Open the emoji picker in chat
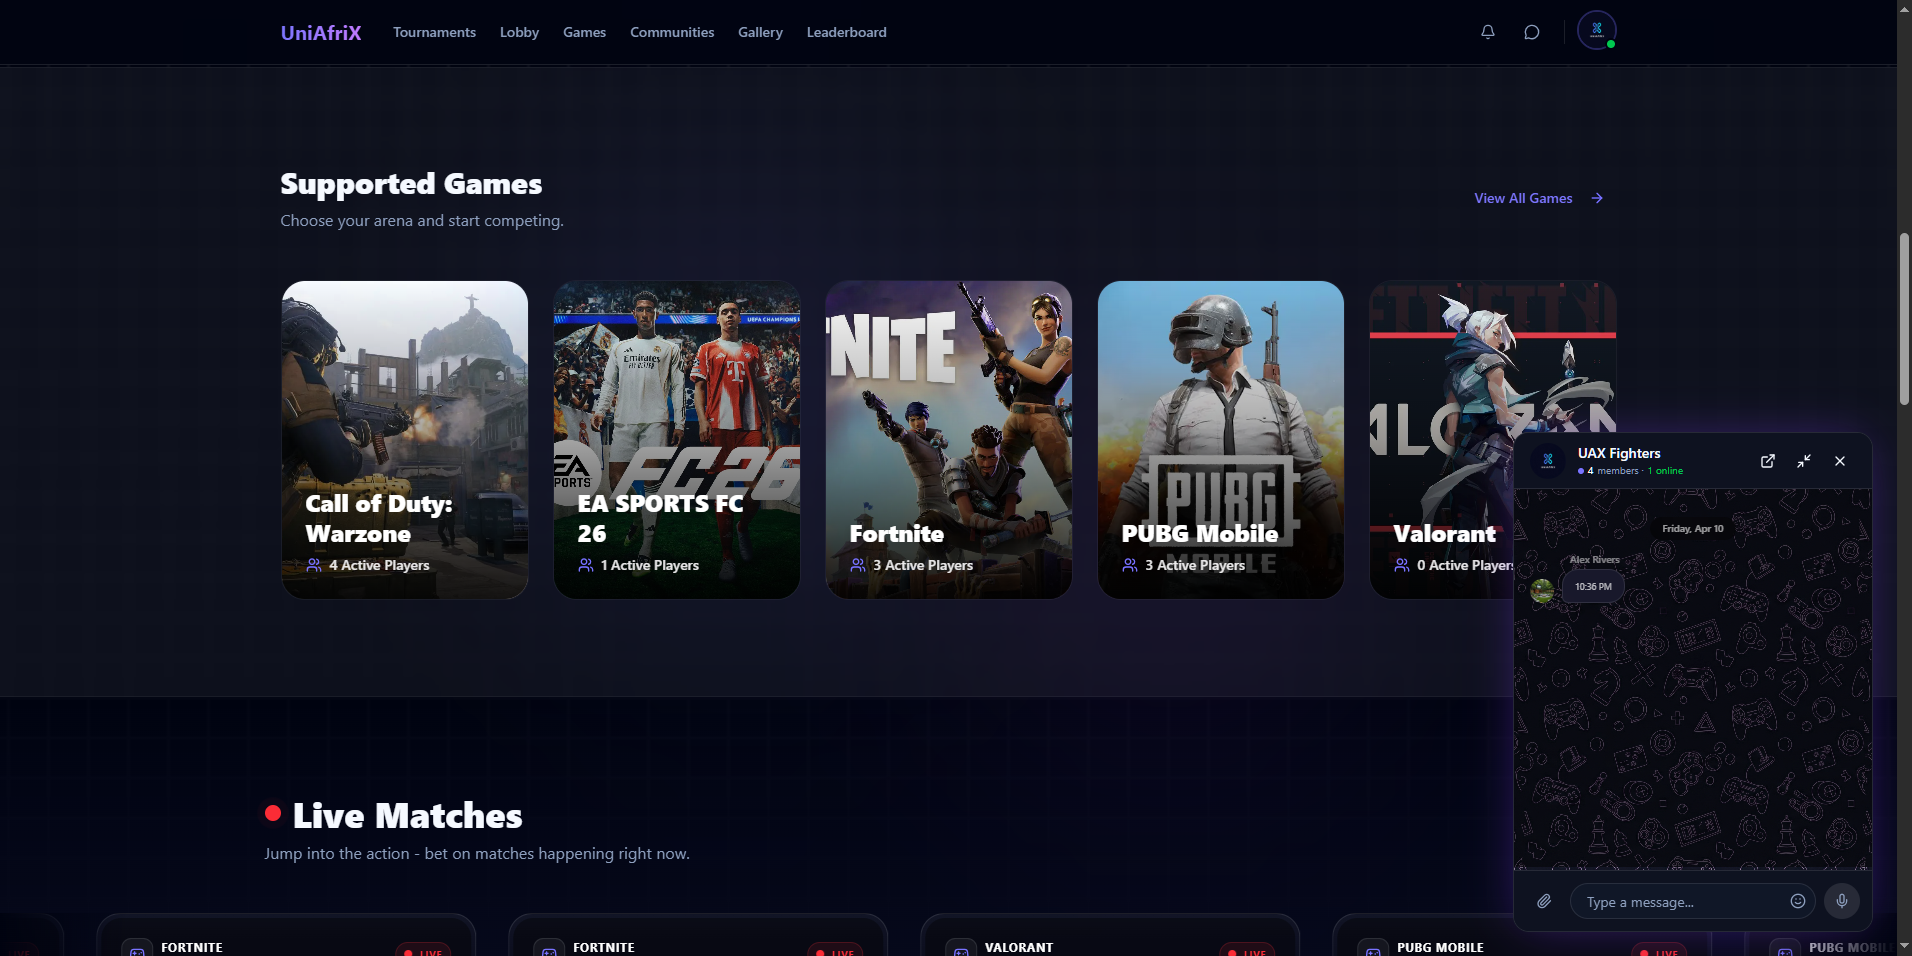 pos(1797,901)
